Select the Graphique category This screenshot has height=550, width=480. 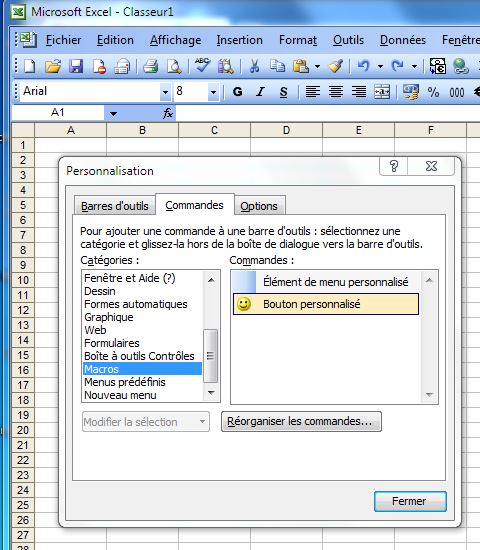pos(142,317)
